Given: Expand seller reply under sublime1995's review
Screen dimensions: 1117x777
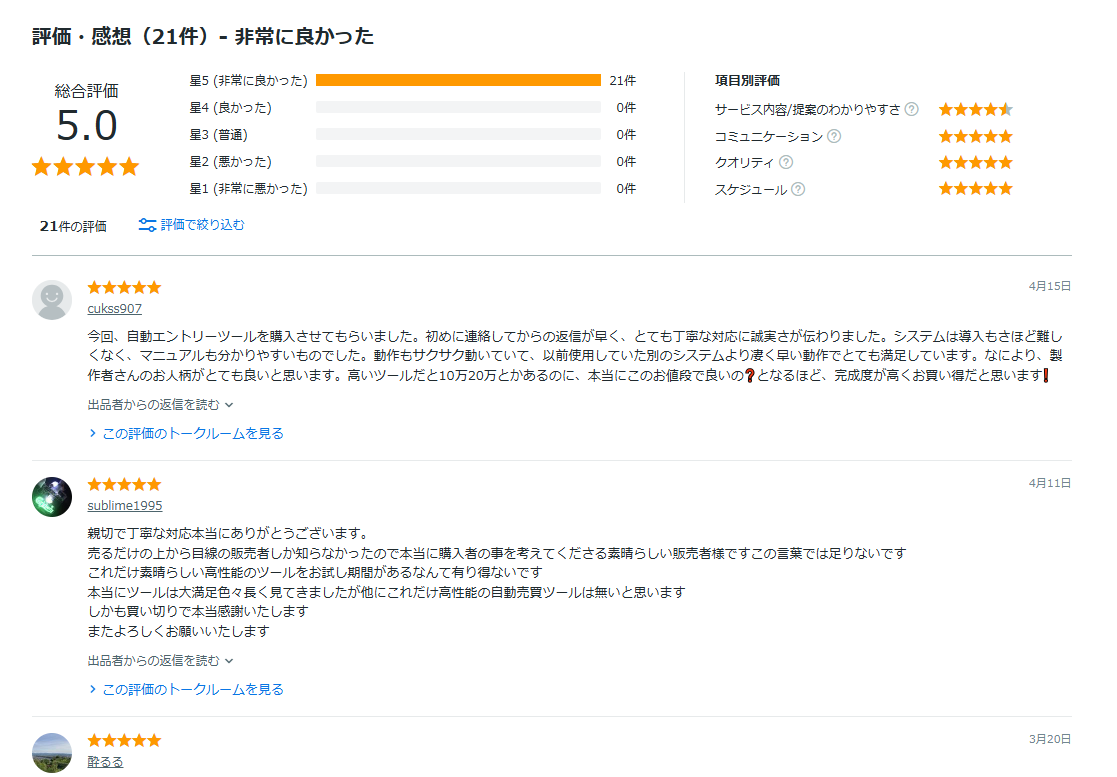Looking at the screenshot, I should 160,661.
